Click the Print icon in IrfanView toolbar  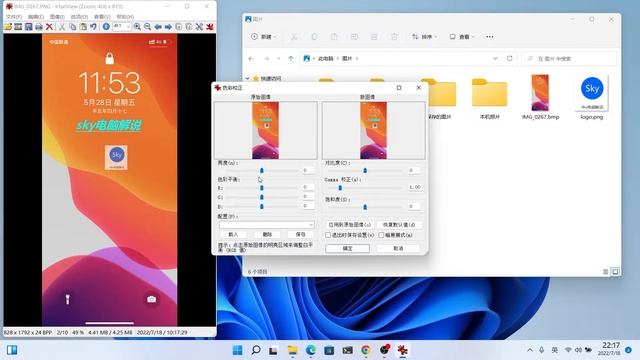(x=39, y=27)
